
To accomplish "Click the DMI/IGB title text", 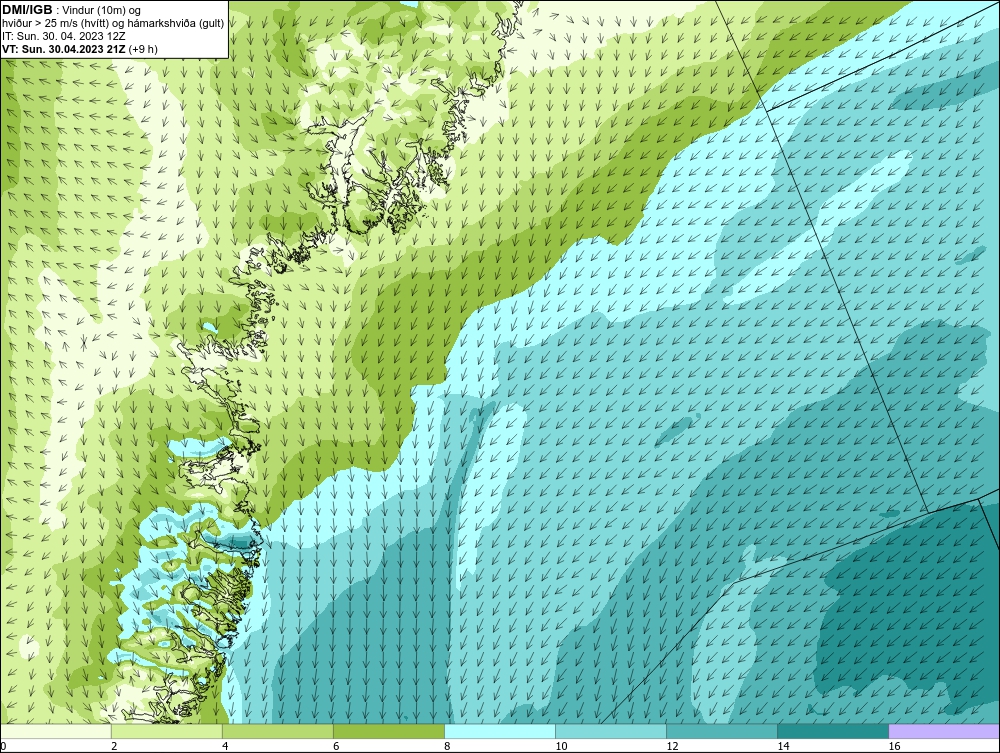I will point(27,10).
